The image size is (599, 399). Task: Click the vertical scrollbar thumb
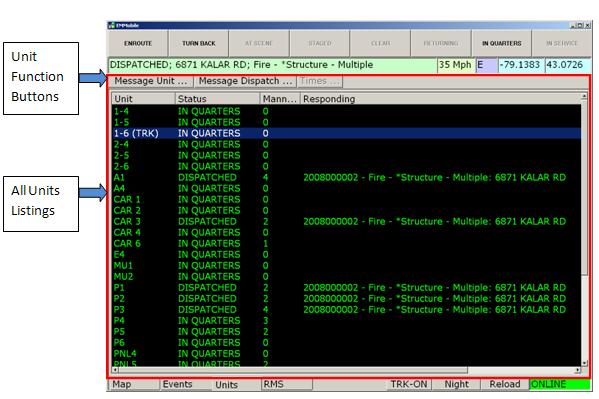coord(584,187)
